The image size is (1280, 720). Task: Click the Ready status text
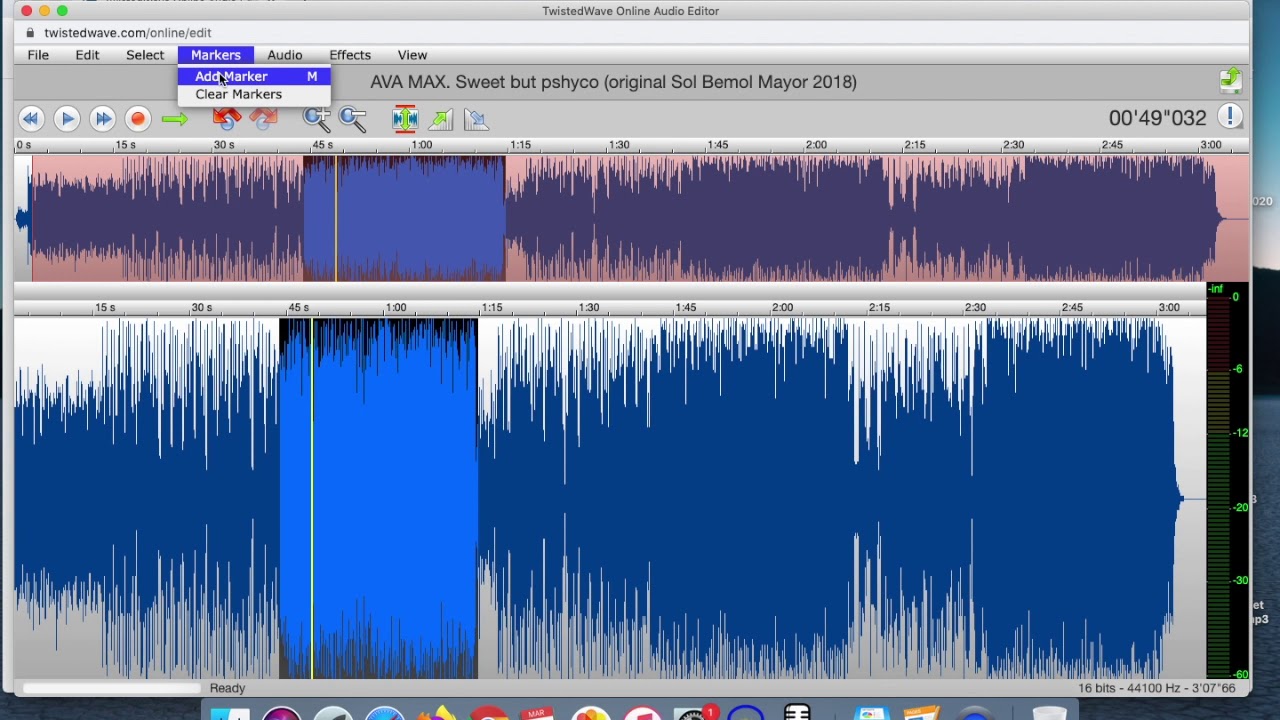pyautogui.click(x=227, y=688)
